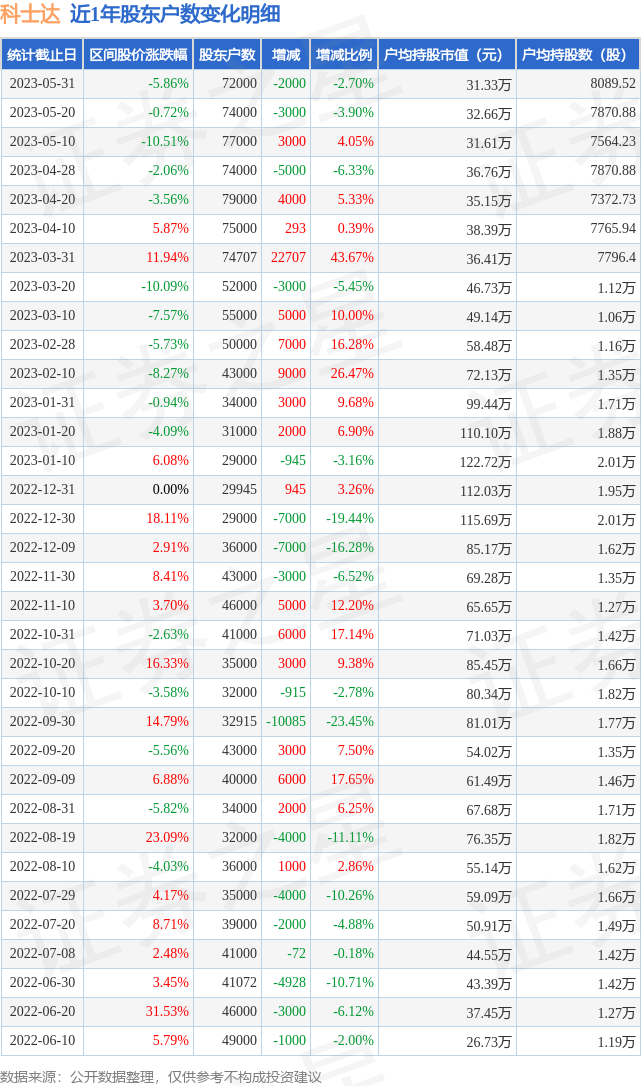Select the 2023-05-31 date cell
The image size is (641, 1086).
click(x=42, y=84)
